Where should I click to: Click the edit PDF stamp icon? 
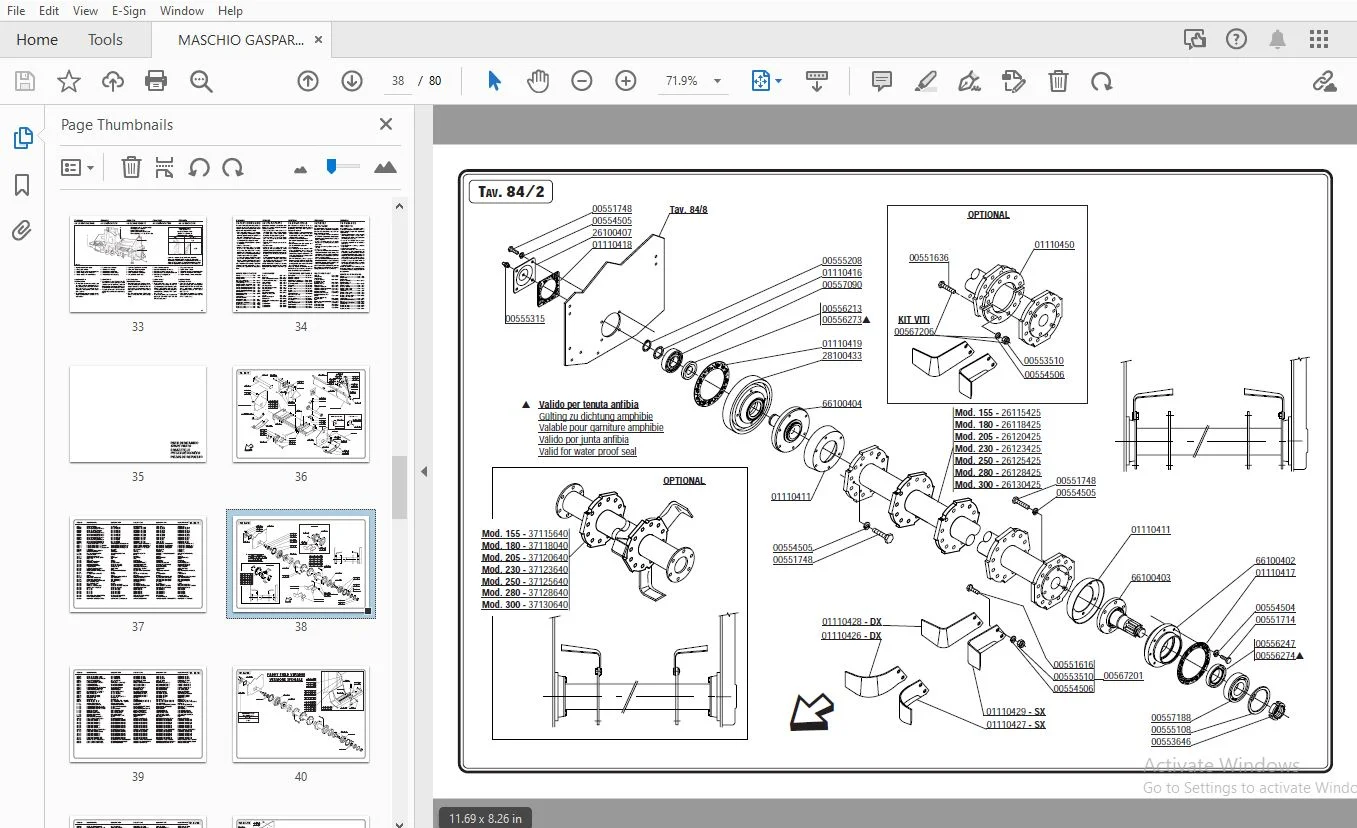[x=1014, y=81]
